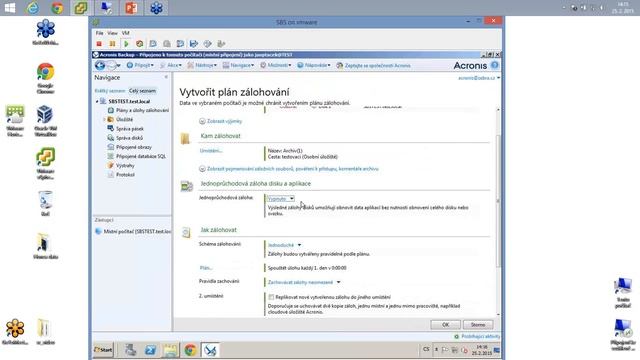Viewport: 640px width, 360px height.
Task: Click the green play VM button
Action: pos(126,44)
